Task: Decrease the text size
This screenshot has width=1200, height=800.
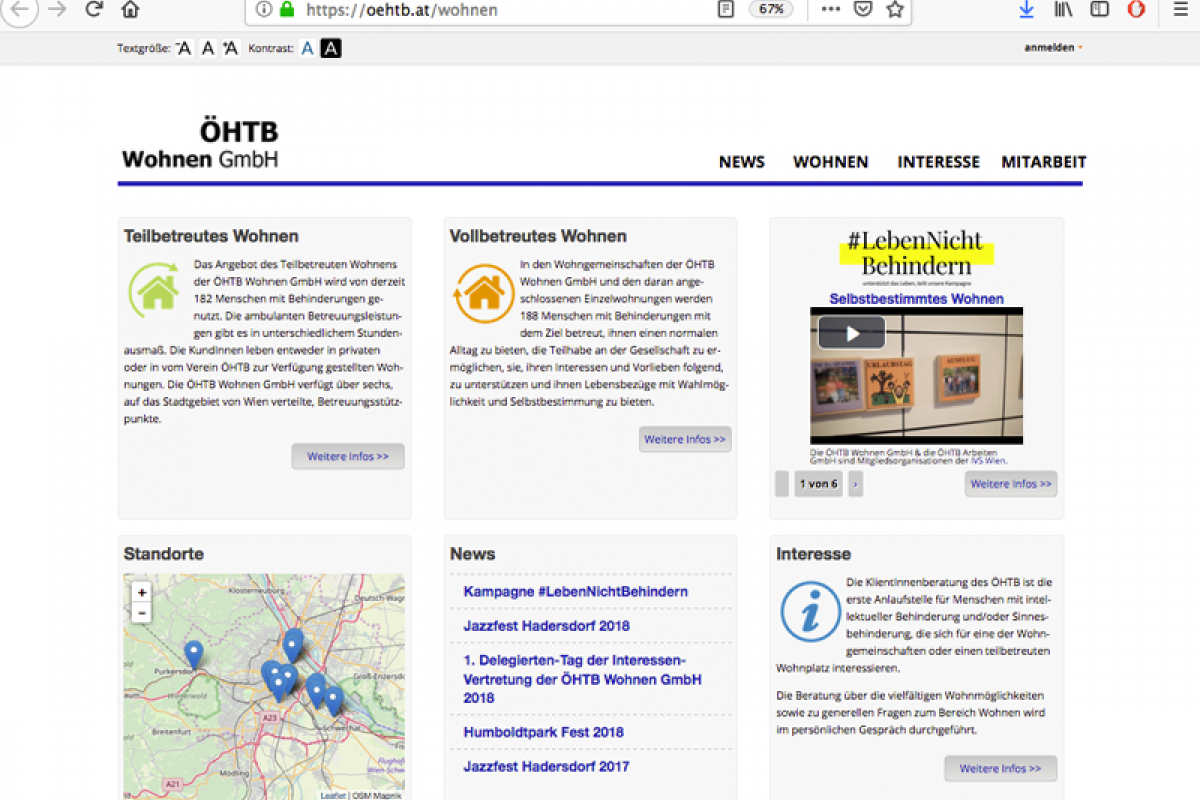Action: pos(184,48)
